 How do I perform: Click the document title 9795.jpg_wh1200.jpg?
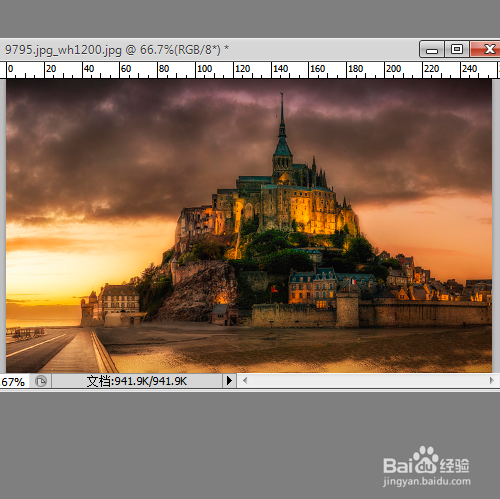(x=63, y=50)
